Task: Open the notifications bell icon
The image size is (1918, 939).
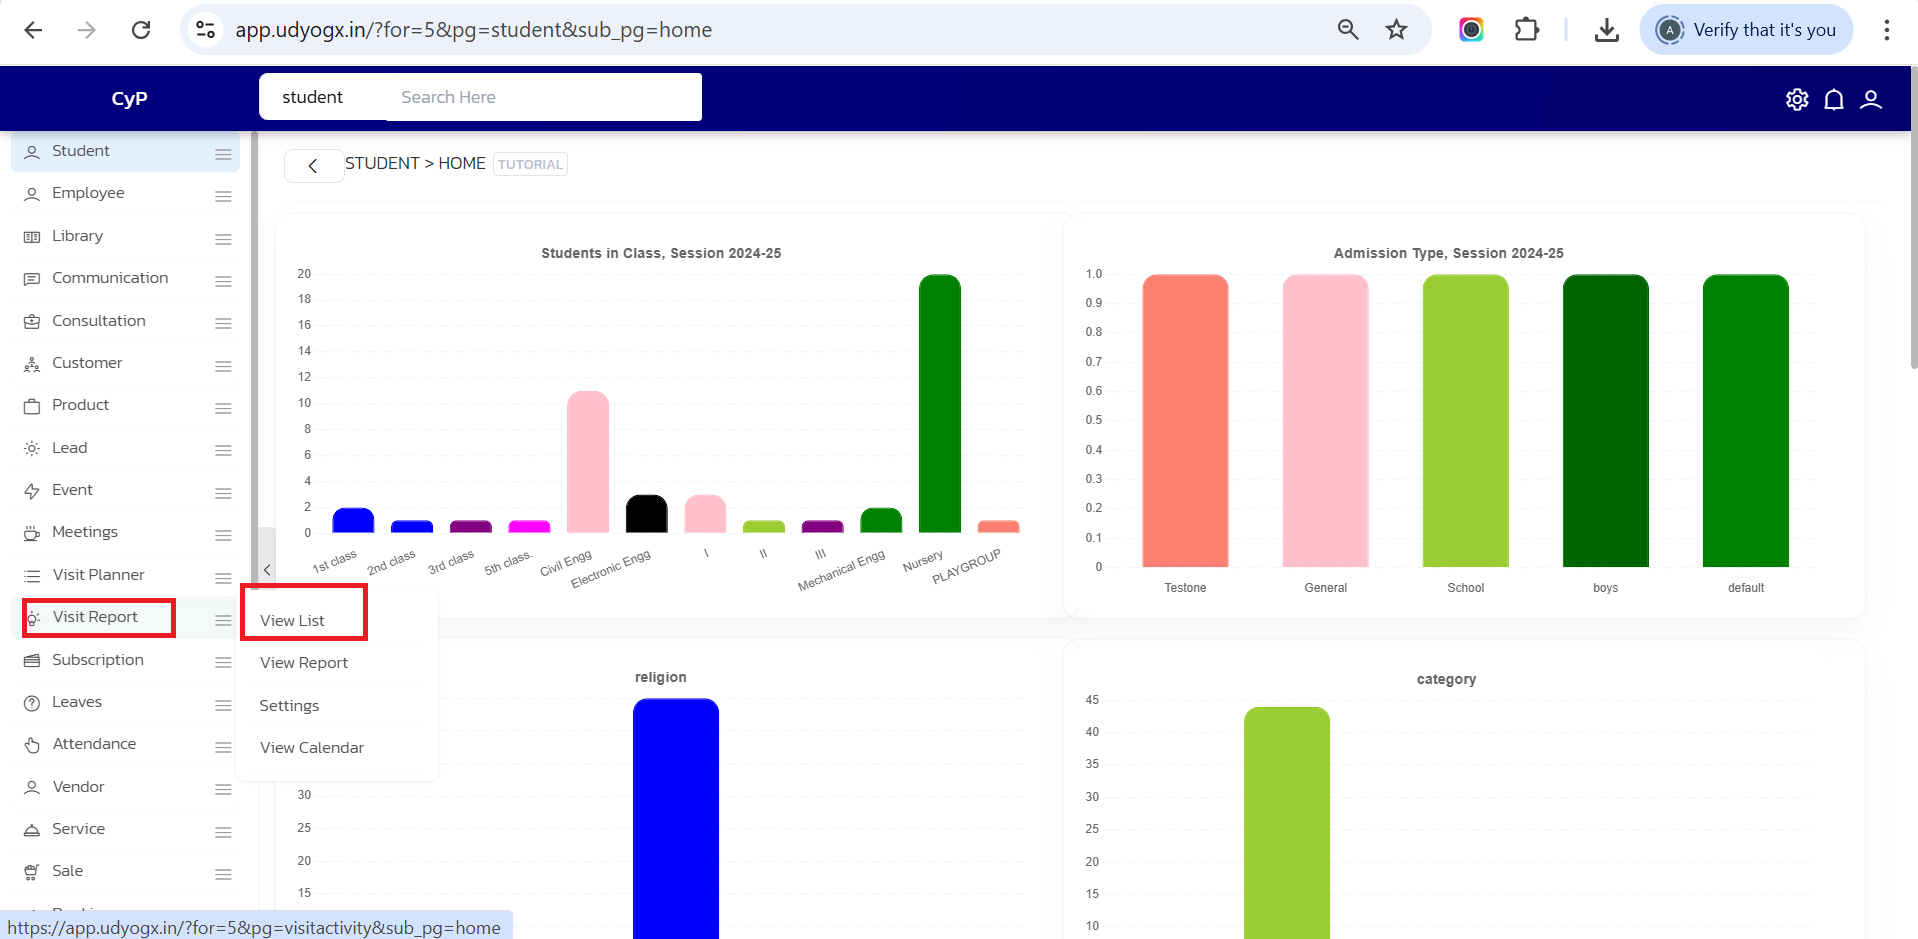Action: click(x=1834, y=99)
